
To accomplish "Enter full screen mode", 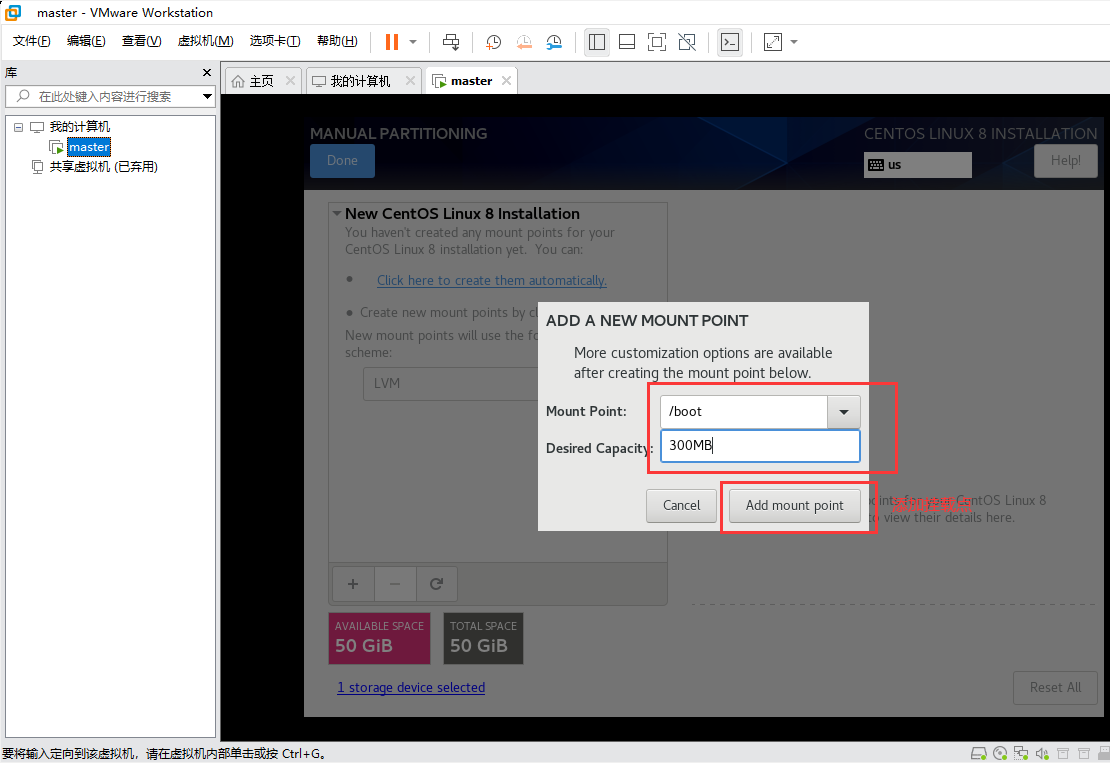I will [657, 42].
